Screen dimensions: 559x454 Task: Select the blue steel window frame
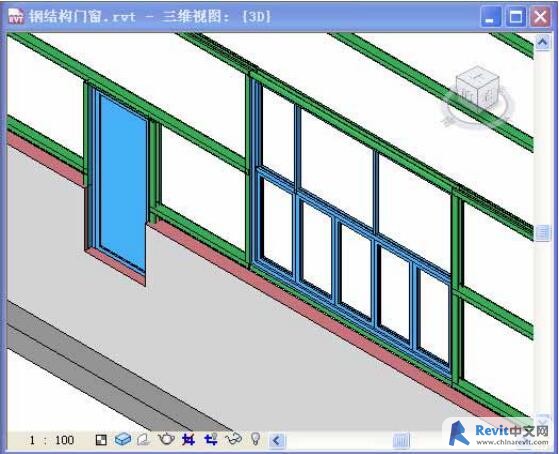[352, 229]
